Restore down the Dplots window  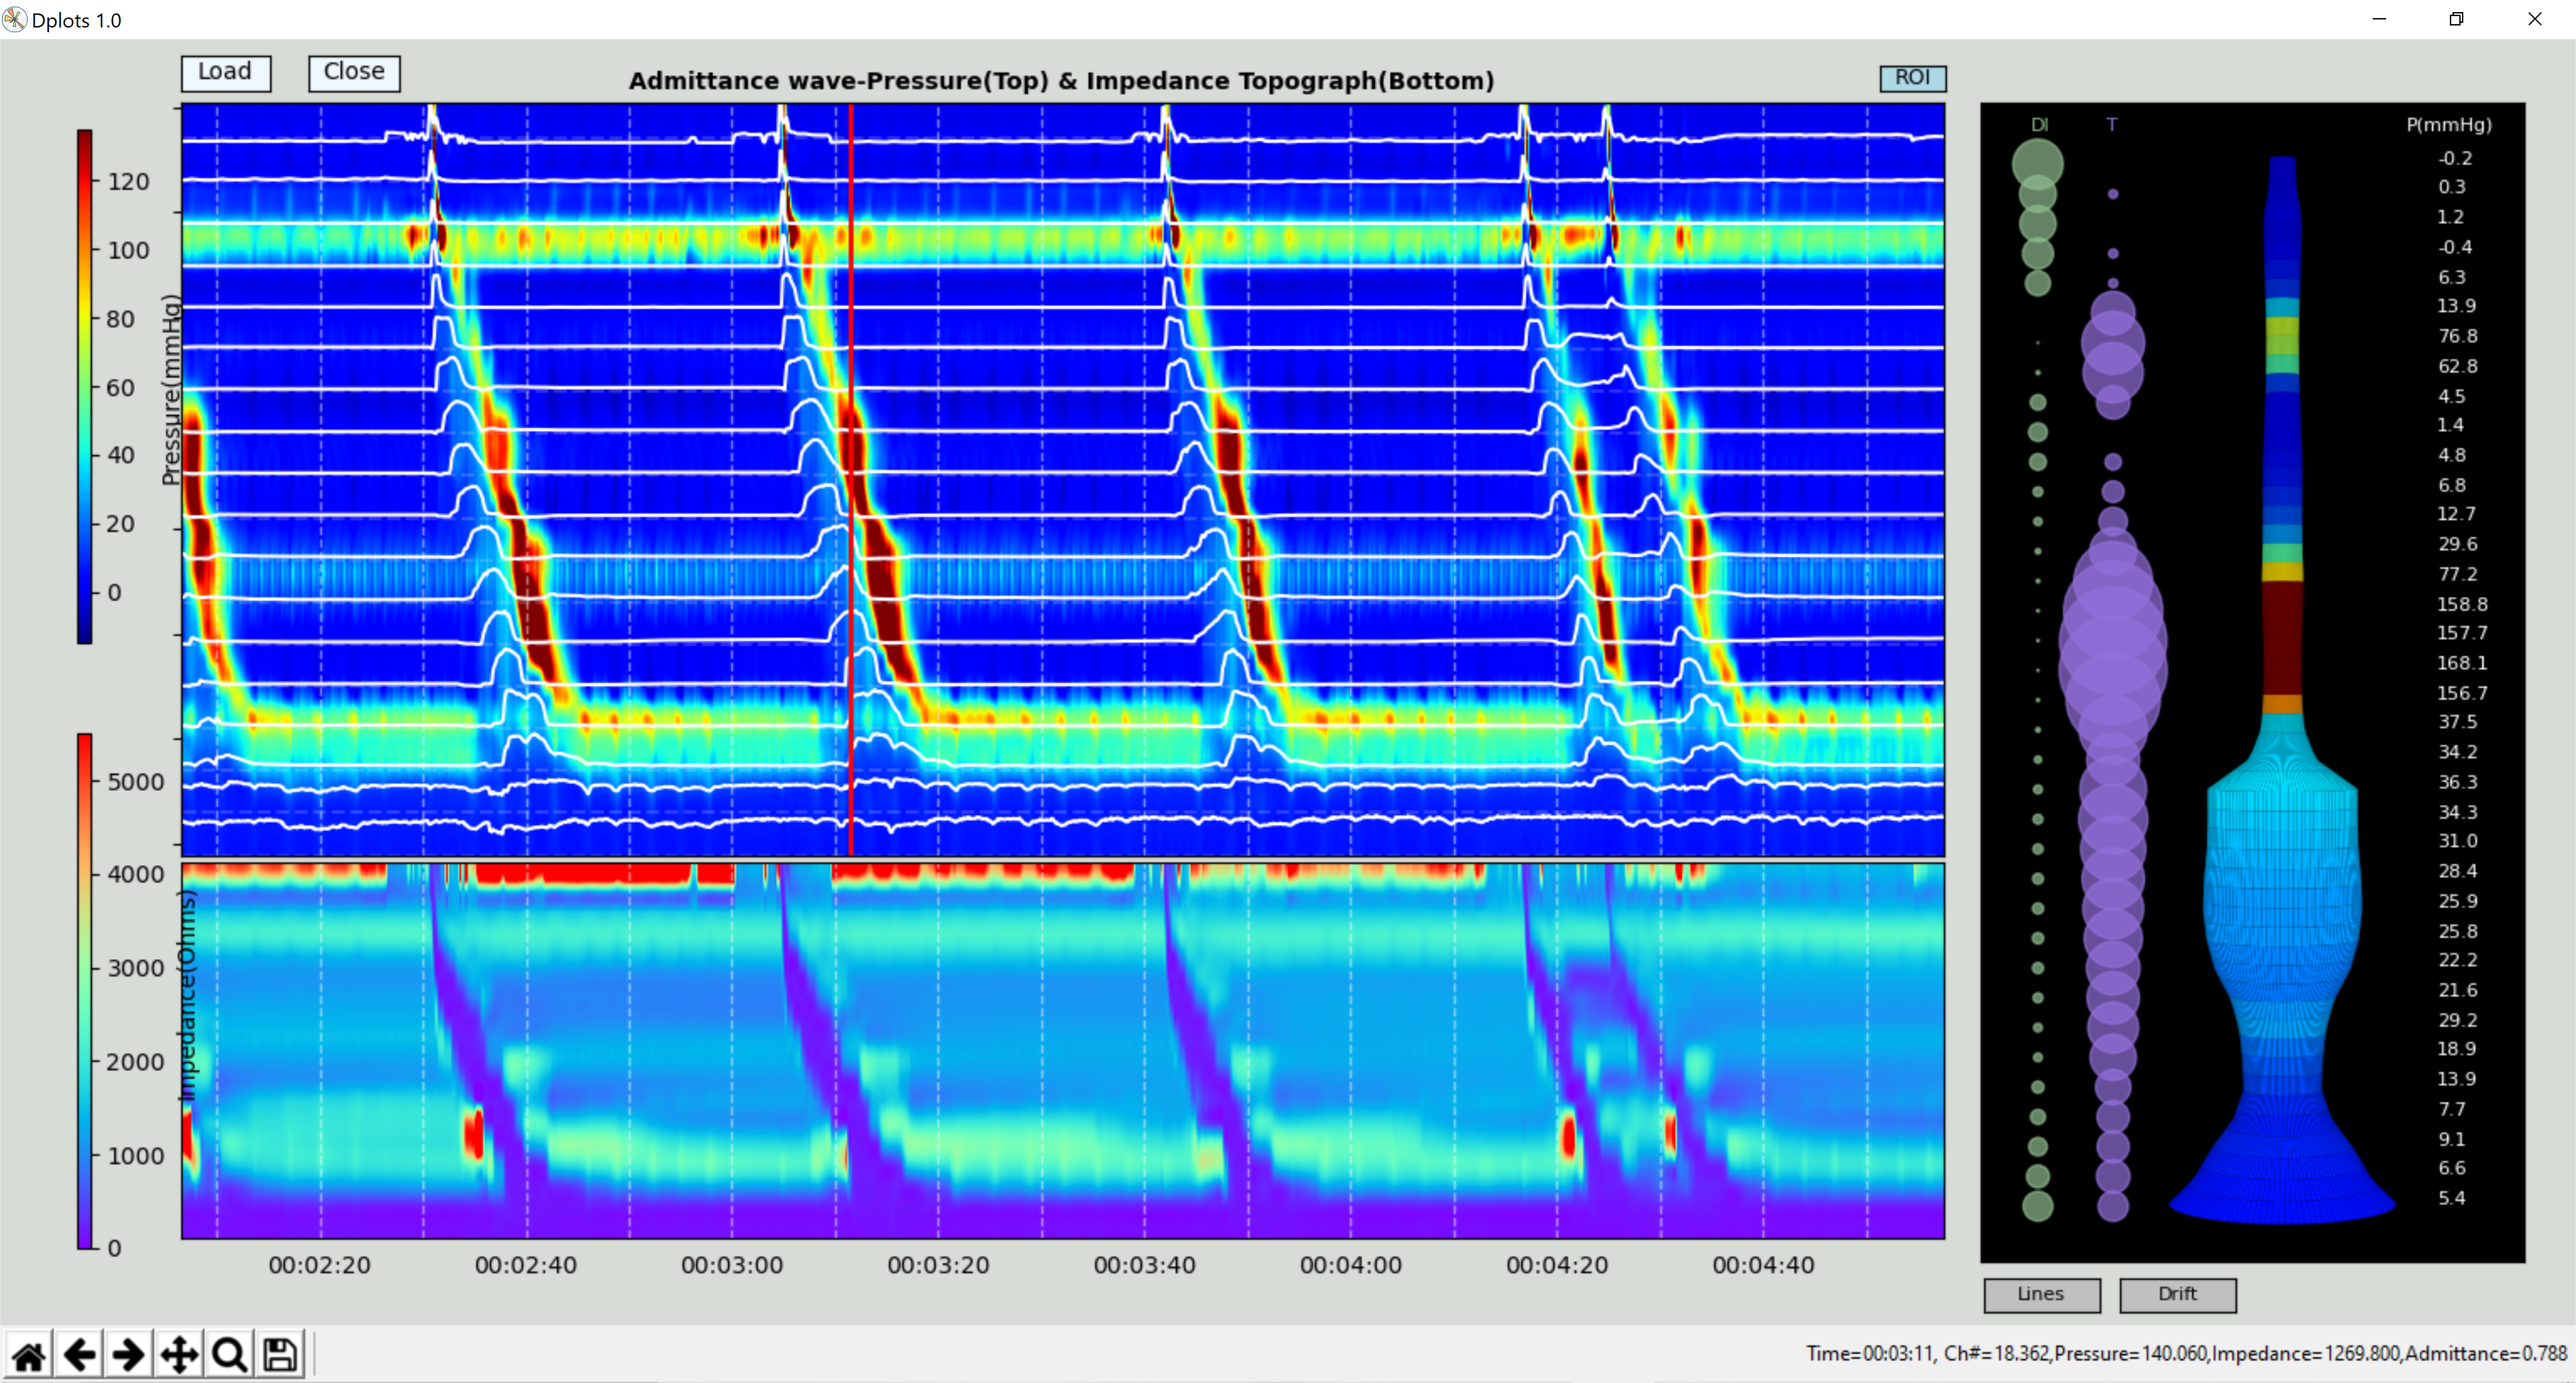click(2456, 19)
